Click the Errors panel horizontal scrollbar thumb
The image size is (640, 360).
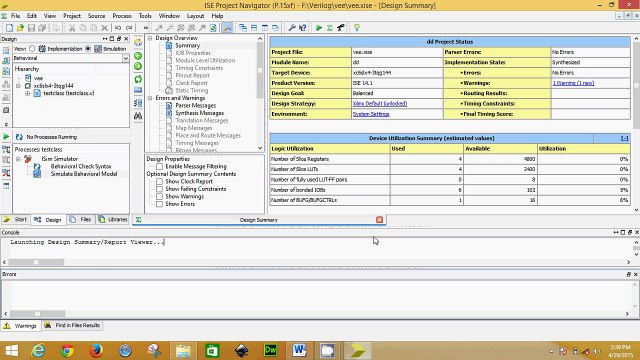click(x=38, y=313)
